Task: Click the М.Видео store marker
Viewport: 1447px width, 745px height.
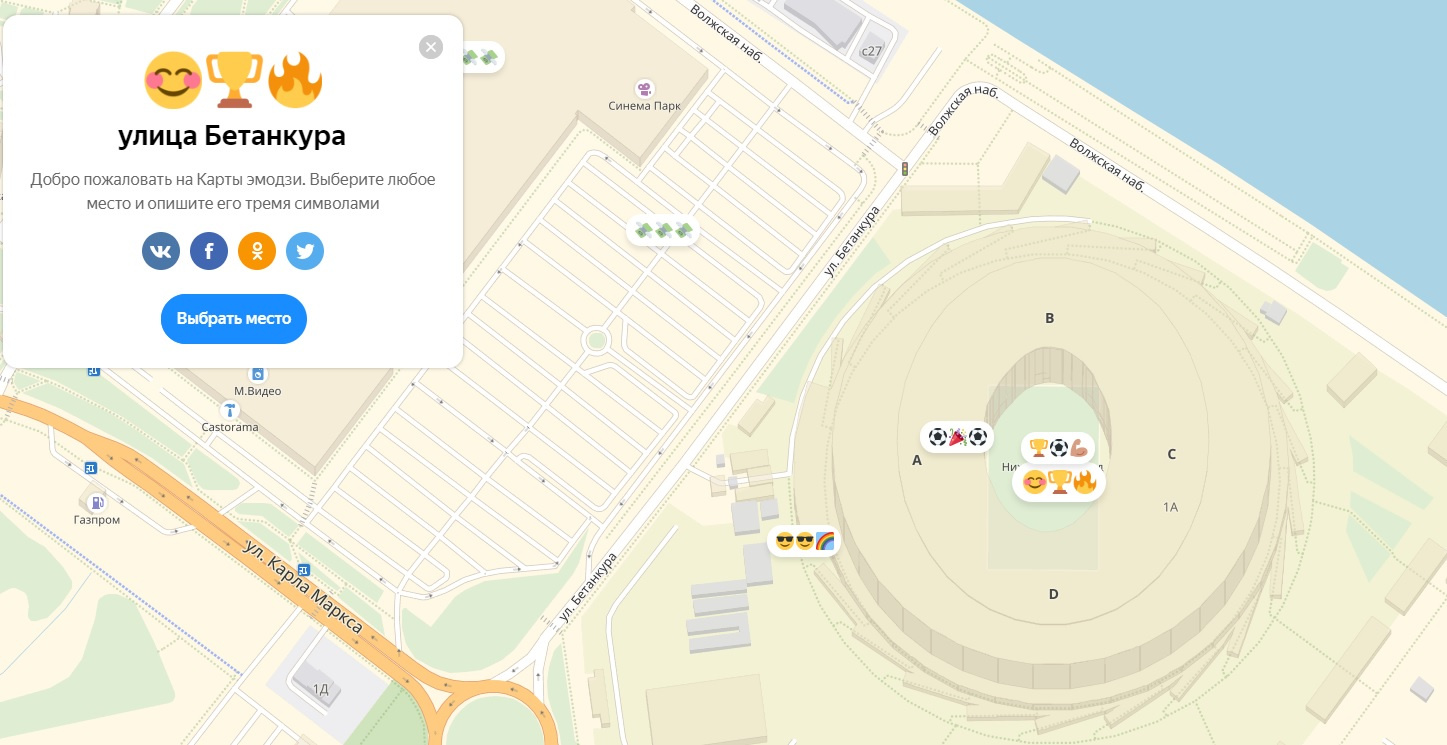Action: click(258, 374)
